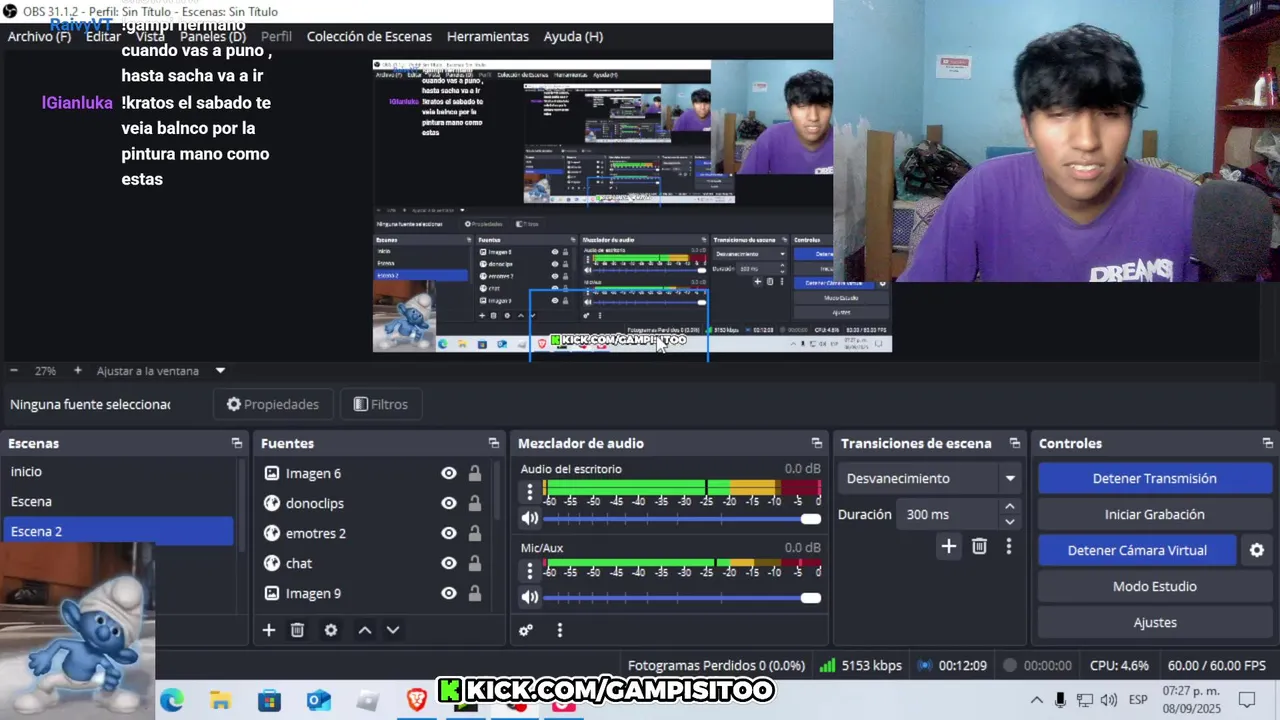Add a new source with the plus icon in Fuentes
The image size is (1280, 720).
(x=268, y=630)
